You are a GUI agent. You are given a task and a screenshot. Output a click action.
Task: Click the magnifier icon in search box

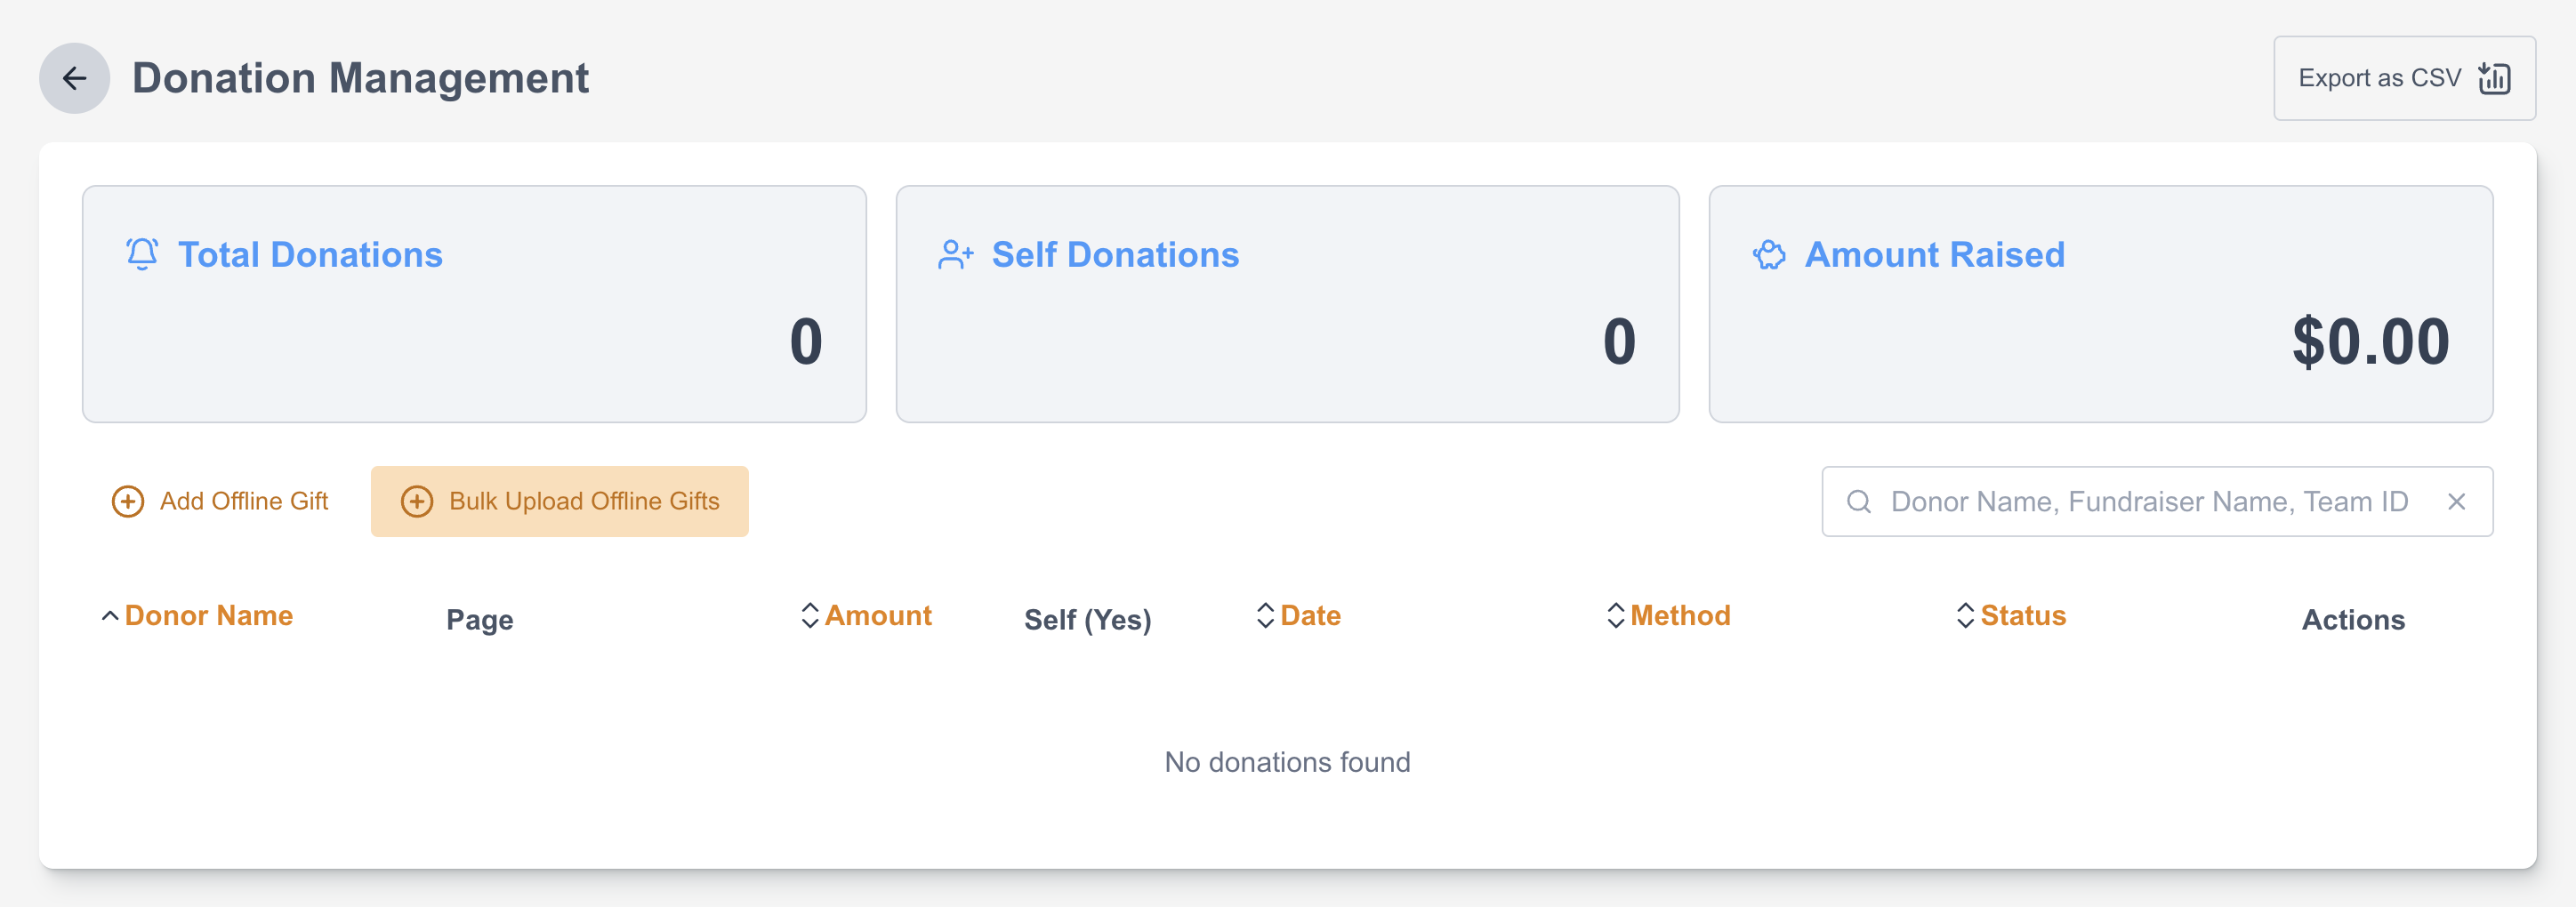tap(1858, 501)
